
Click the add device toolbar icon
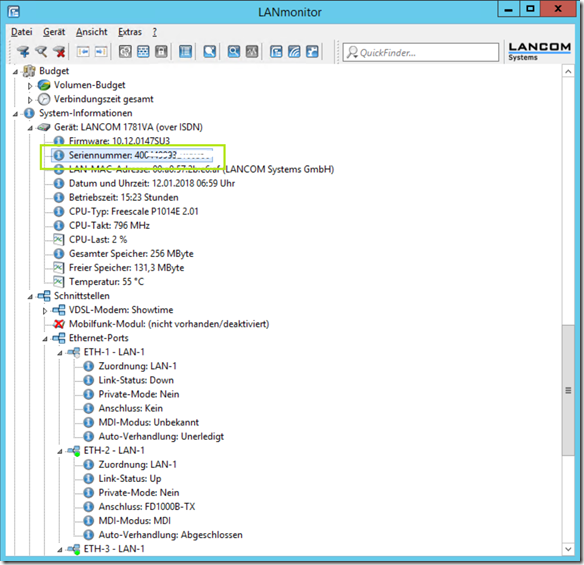tap(23, 51)
